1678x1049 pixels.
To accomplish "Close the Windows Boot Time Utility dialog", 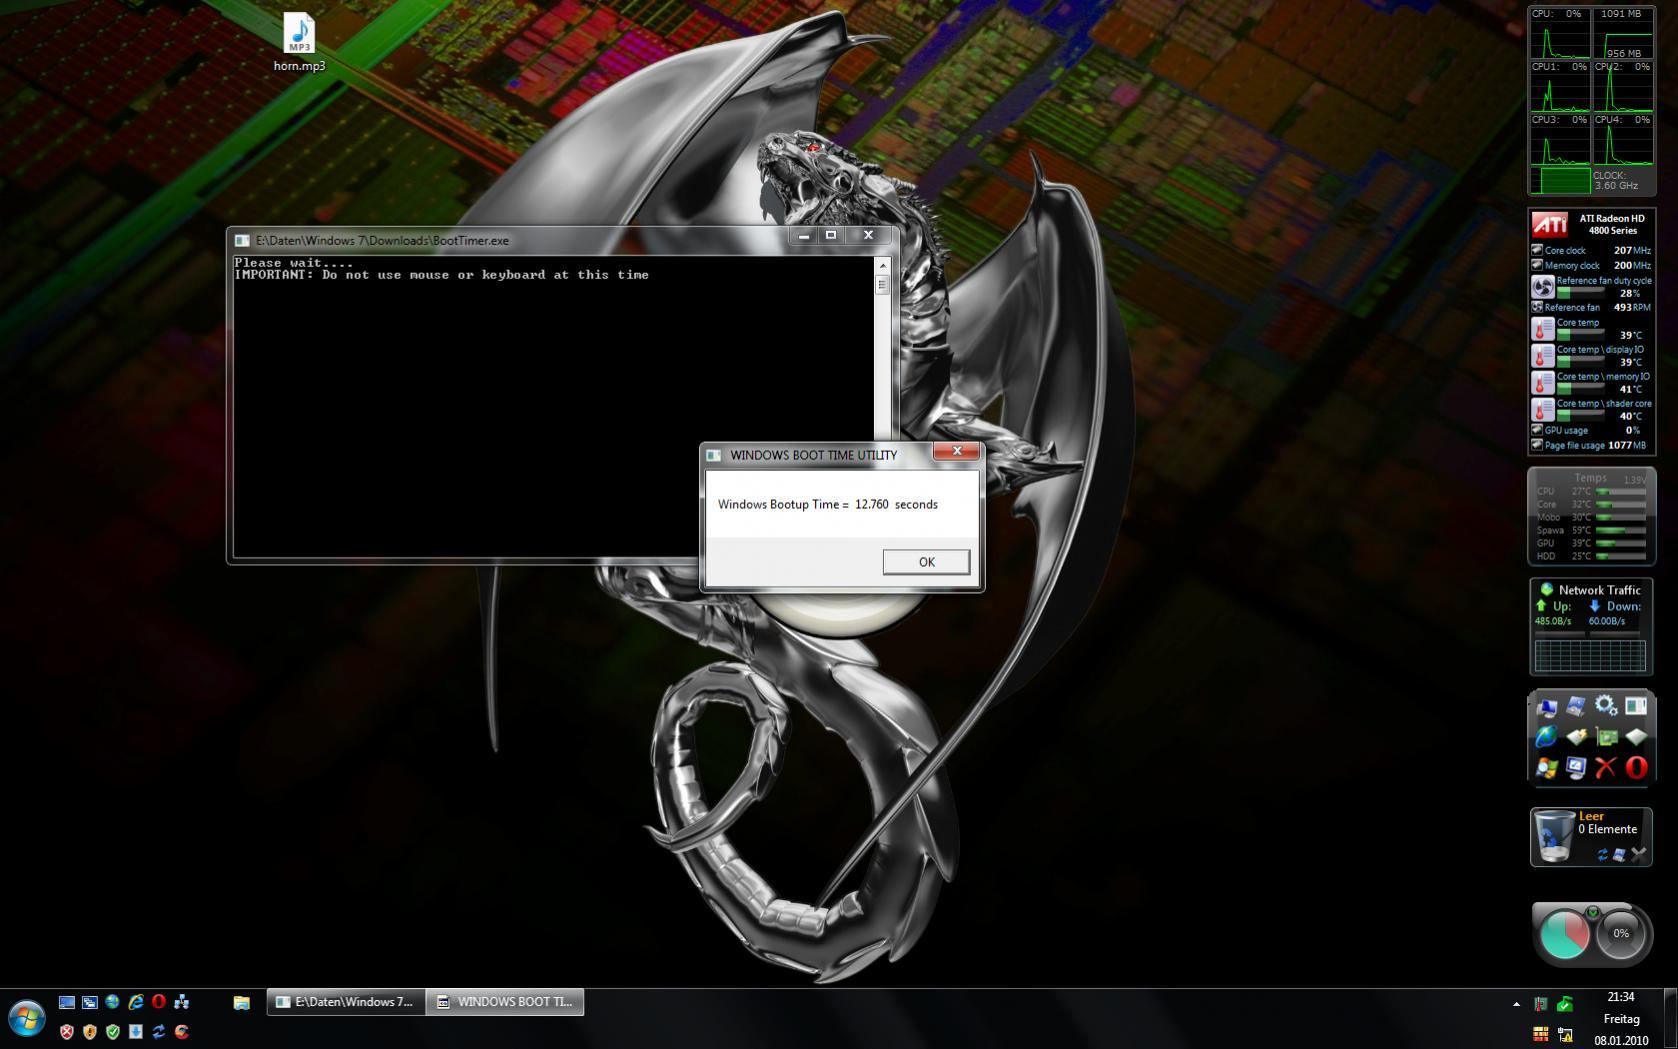I will (x=957, y=452).
